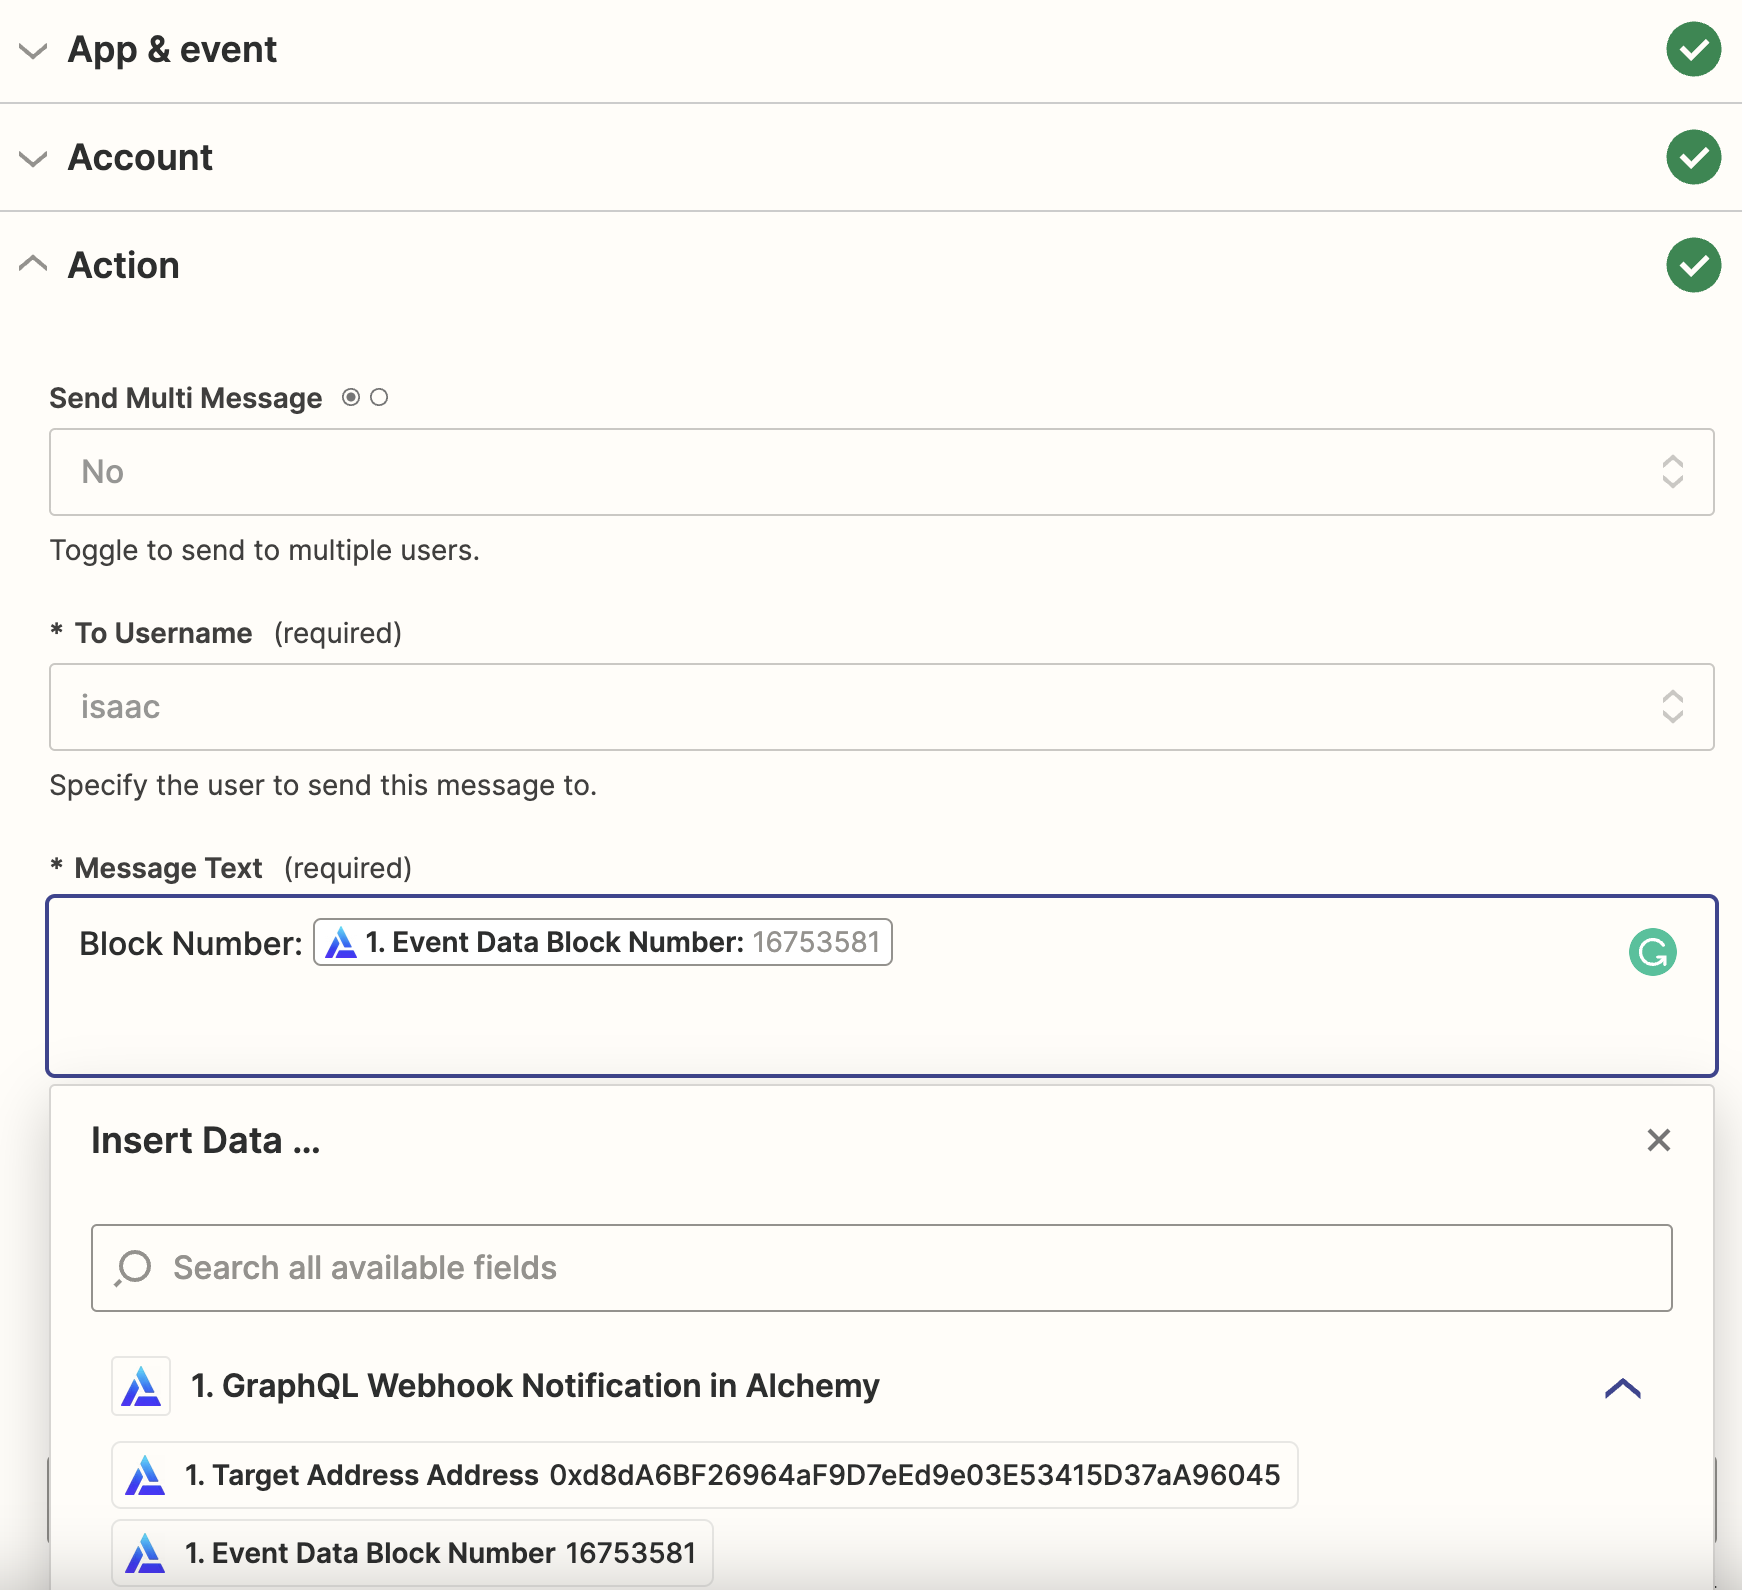Open the To Username dropdown
Image resolution: width=1742 pixels, height=1590 pixels.
881,707
